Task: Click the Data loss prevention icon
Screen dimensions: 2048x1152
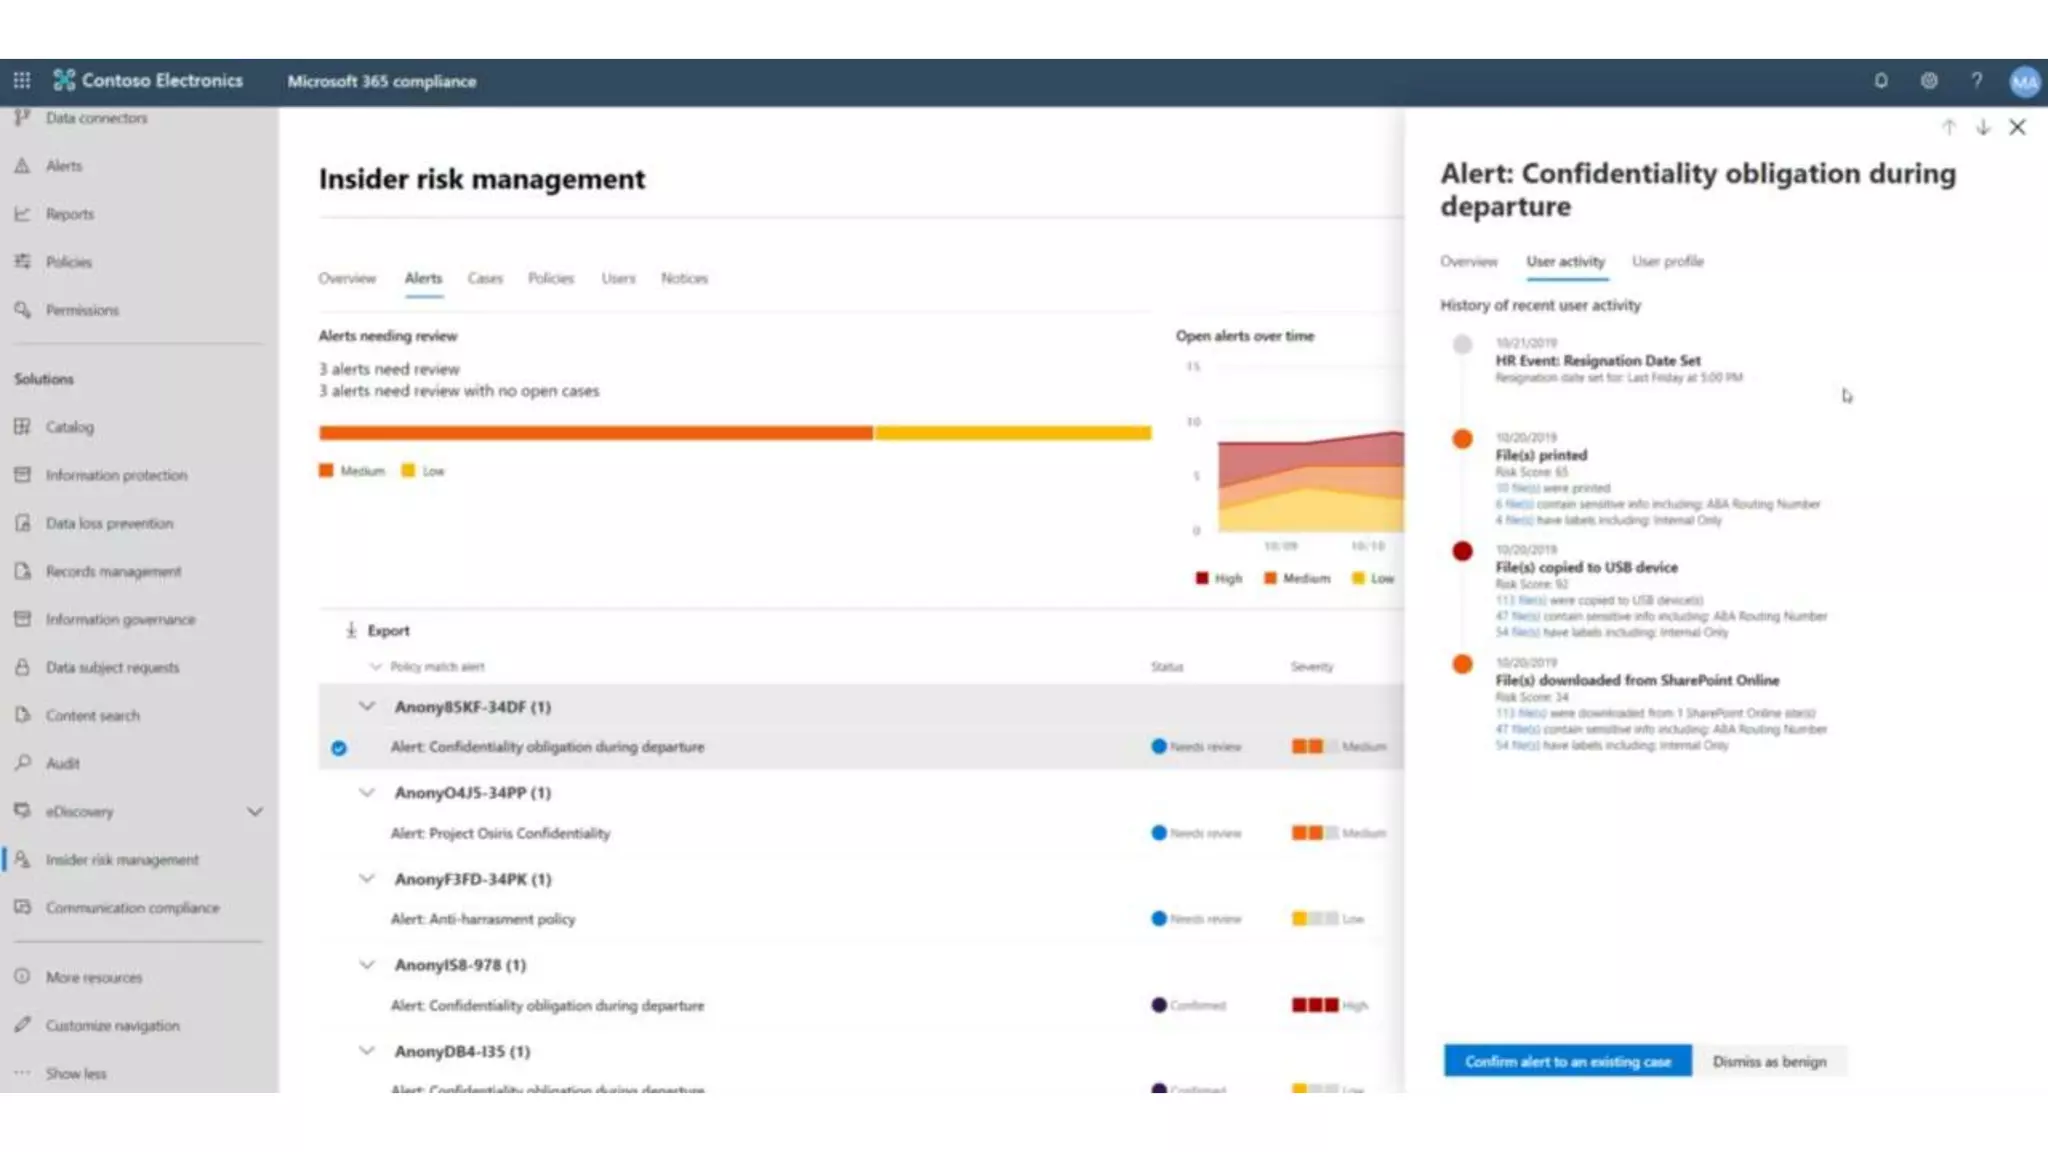Action: (23, 523)
